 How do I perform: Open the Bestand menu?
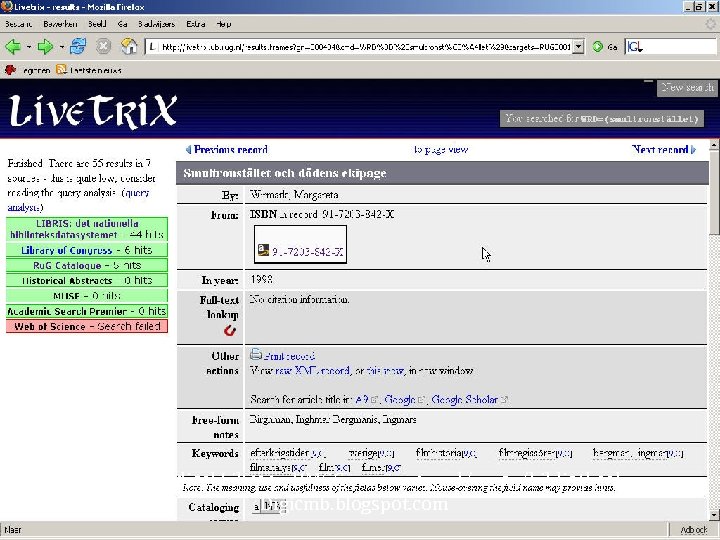(x=18, y=24)
